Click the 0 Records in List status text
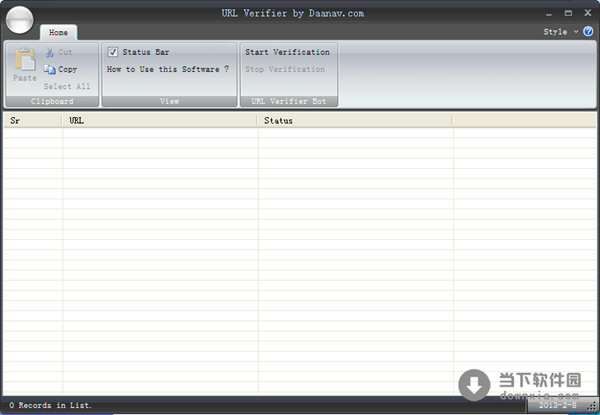The image size is (600, 415). pos(51,405)
